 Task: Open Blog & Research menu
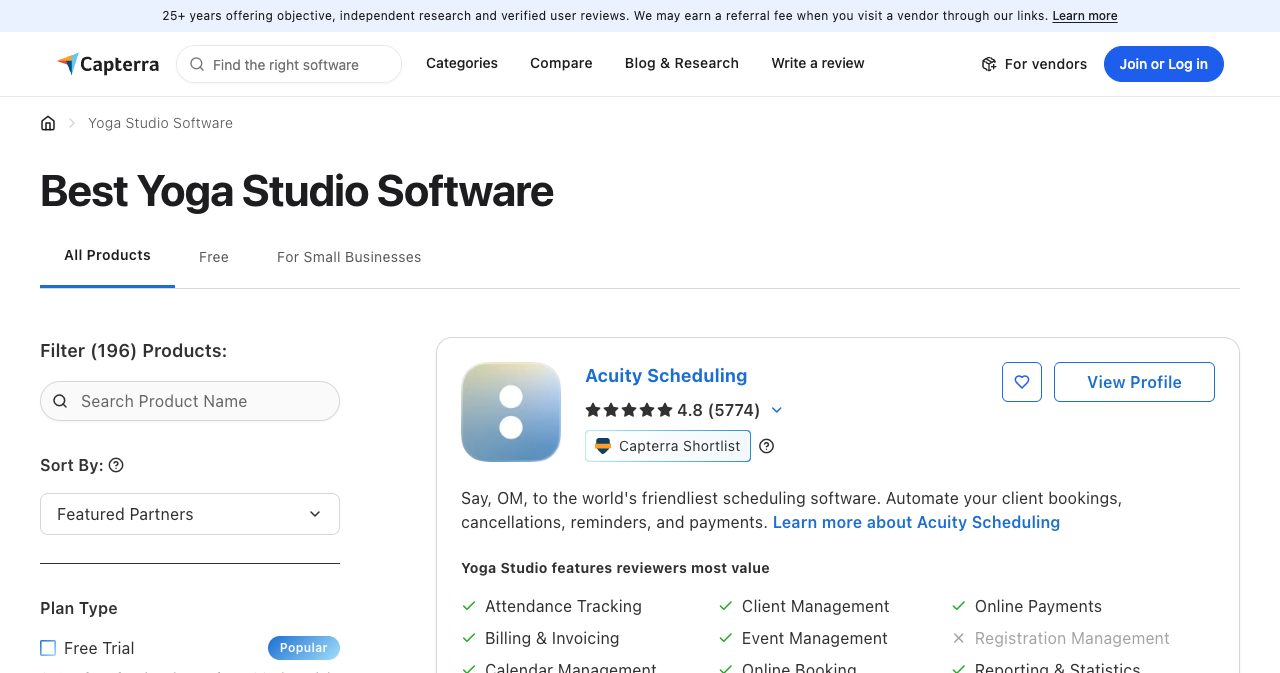click(x=682, y=63)
